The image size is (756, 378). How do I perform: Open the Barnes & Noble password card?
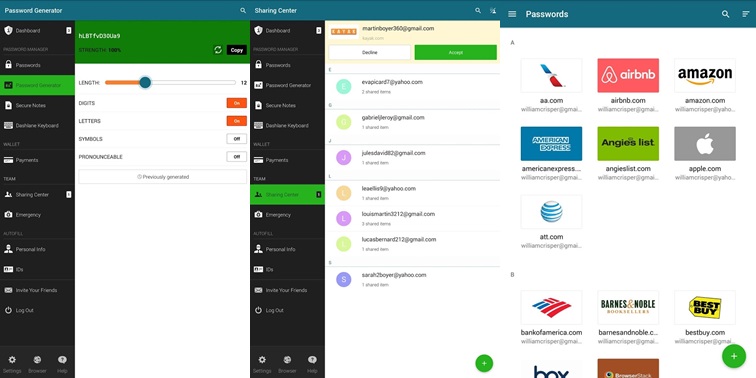(628, 318)
